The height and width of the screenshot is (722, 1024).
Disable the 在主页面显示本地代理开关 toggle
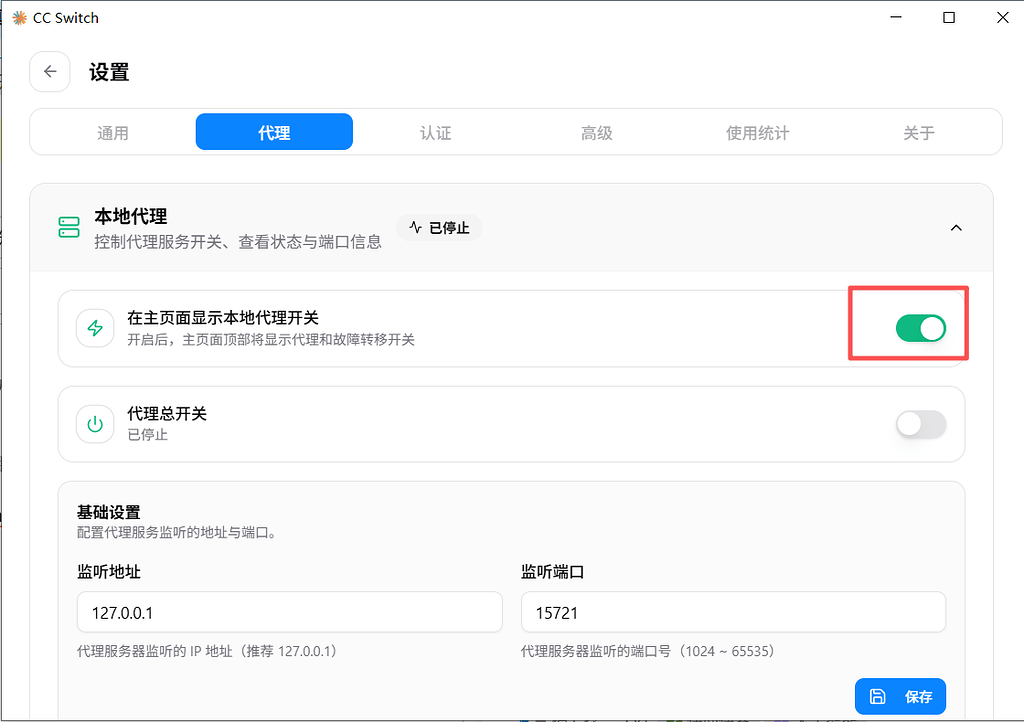pos(921,328)
